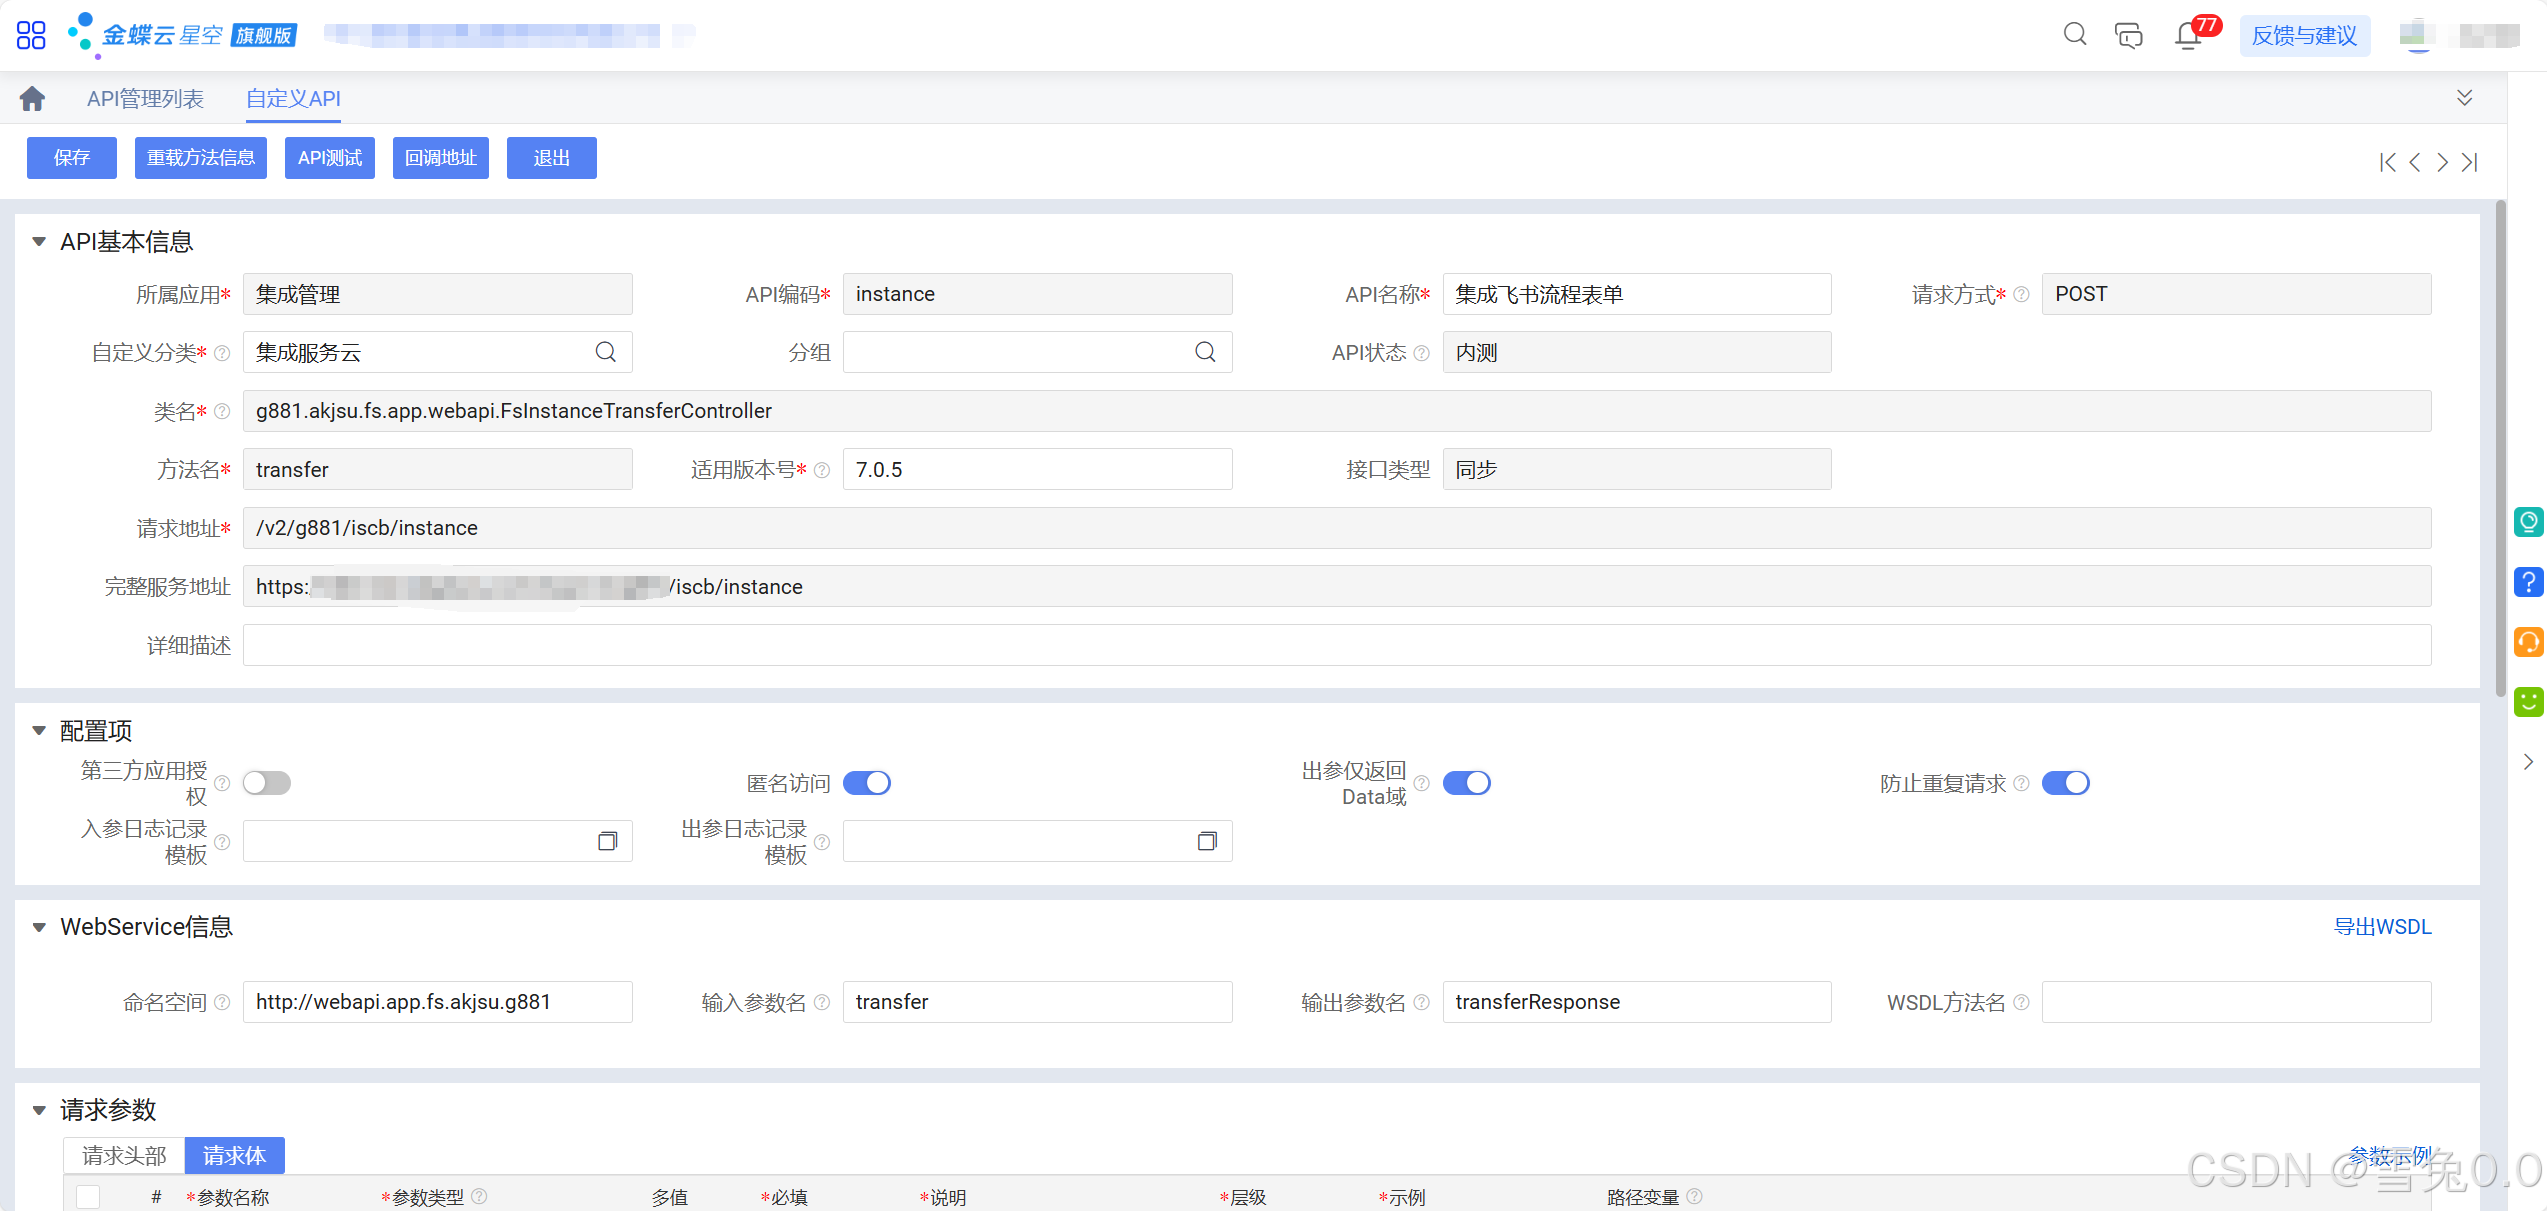Turn off the 匿名访问 switch
This screenshot has height=1211, width=2547.
867,783
